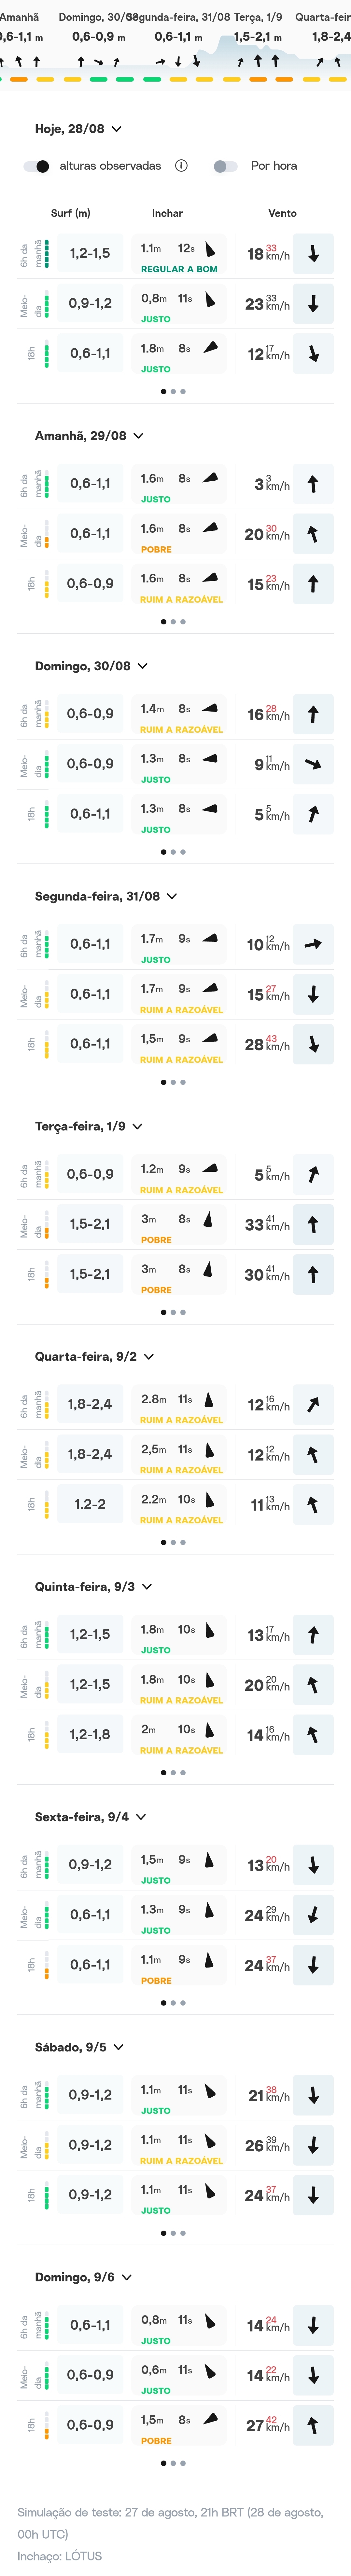Click the surf rating color bar for Hoje 6h
This screenshot has height=2576, width=351.
[46, 254]
